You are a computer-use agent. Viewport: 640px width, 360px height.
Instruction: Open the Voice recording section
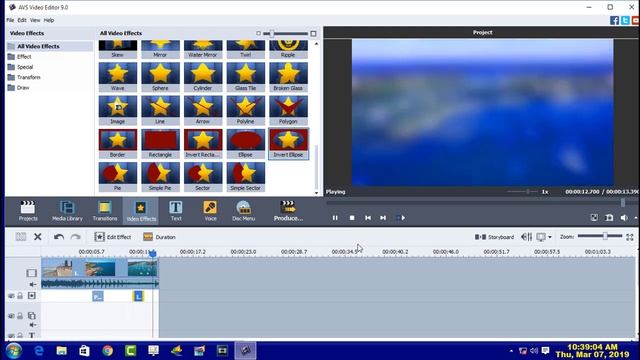point(210,211)
